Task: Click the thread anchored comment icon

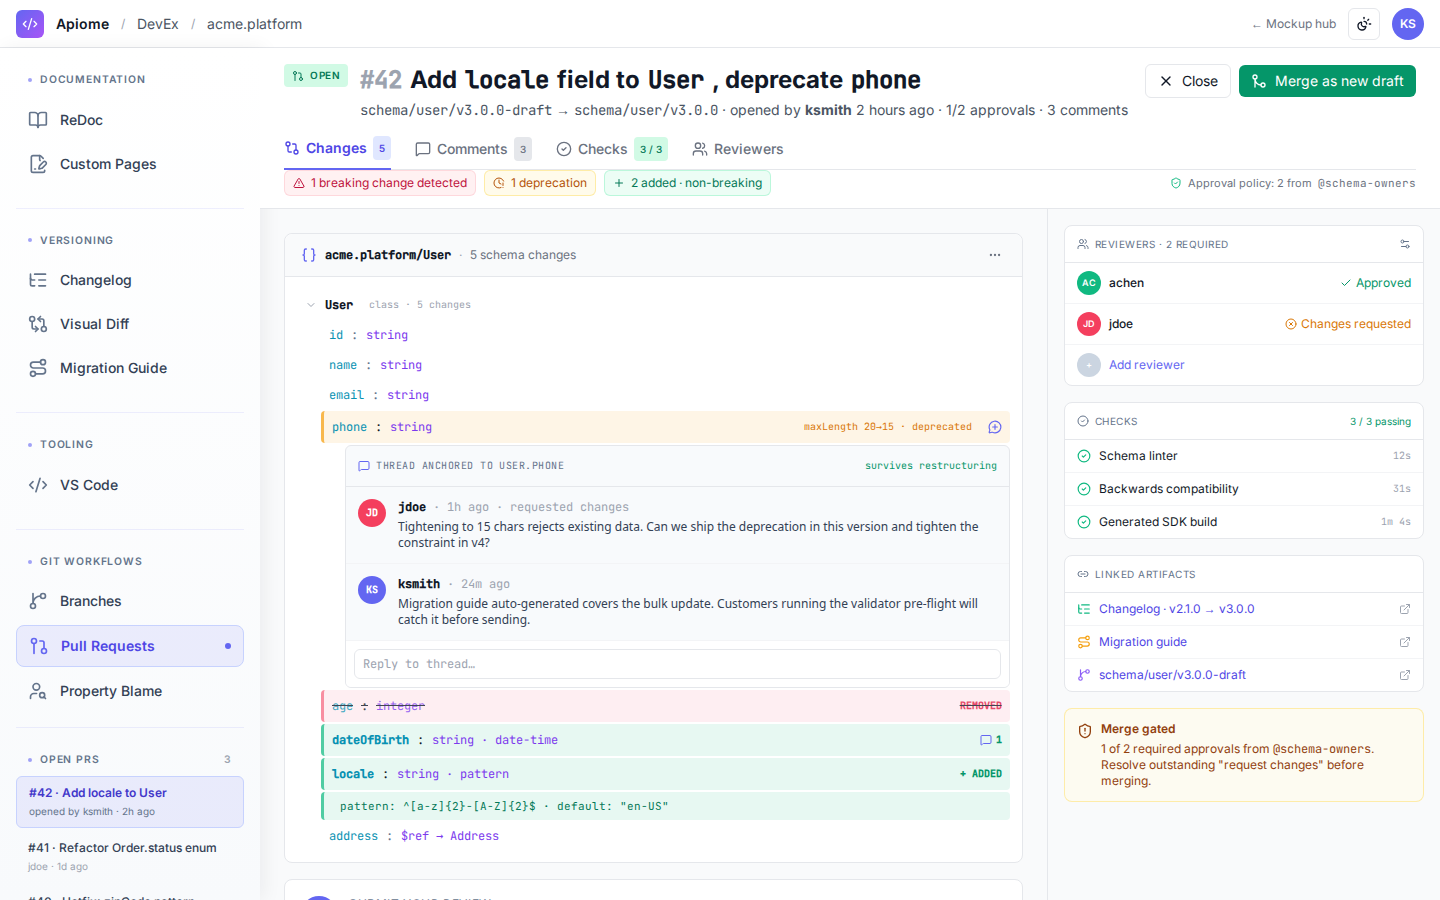Action: [x=364, y=466]
